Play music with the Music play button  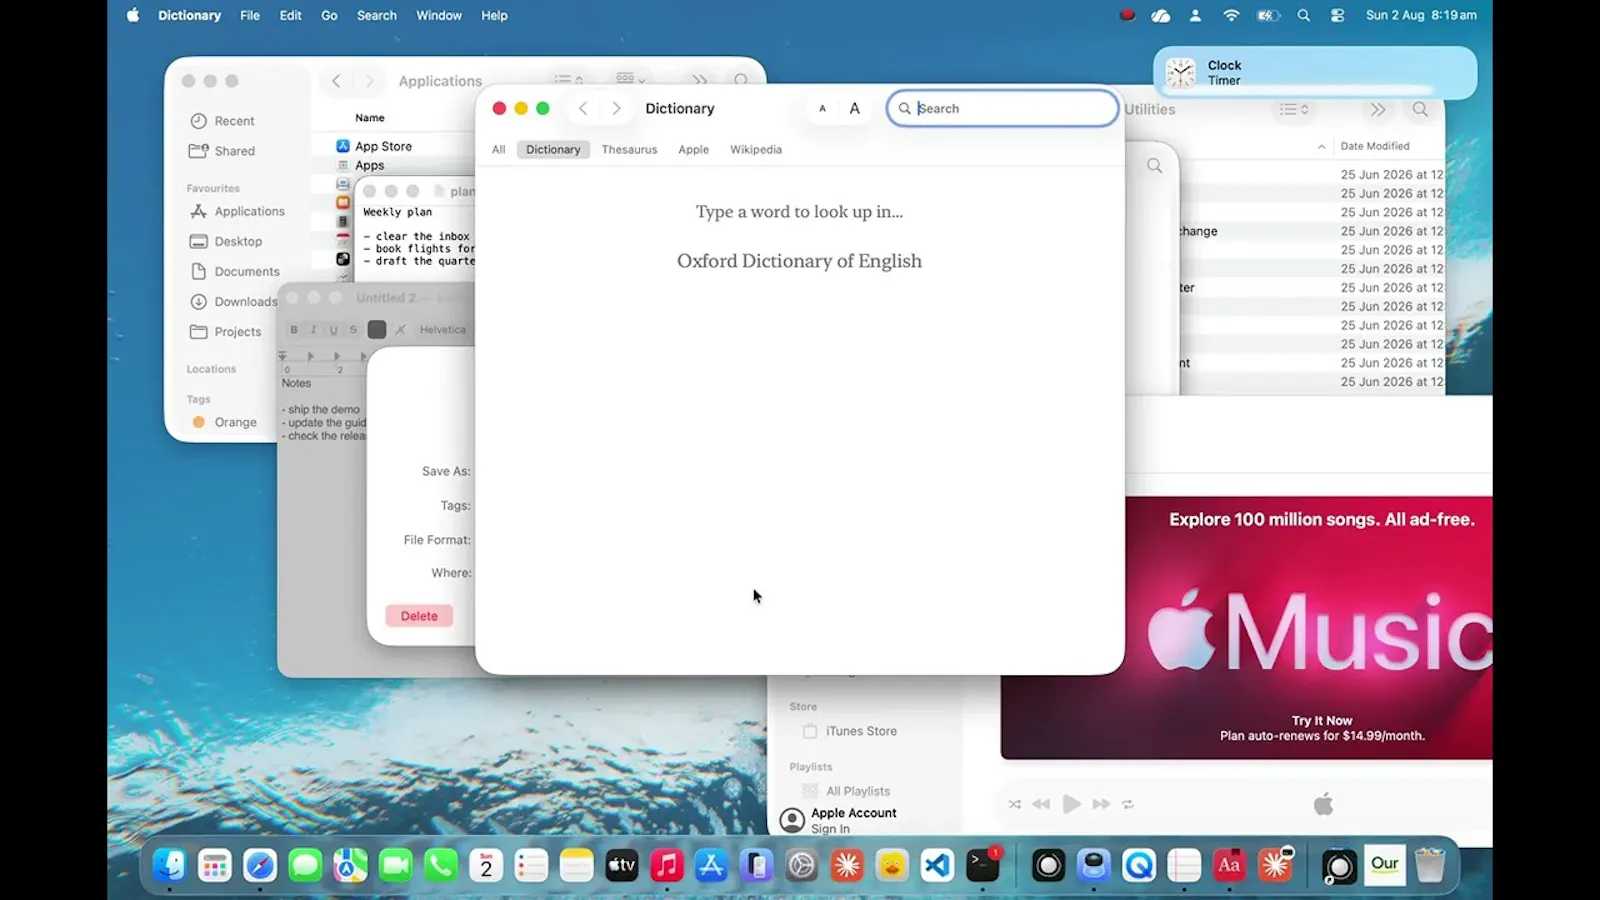click(1071, 804)
